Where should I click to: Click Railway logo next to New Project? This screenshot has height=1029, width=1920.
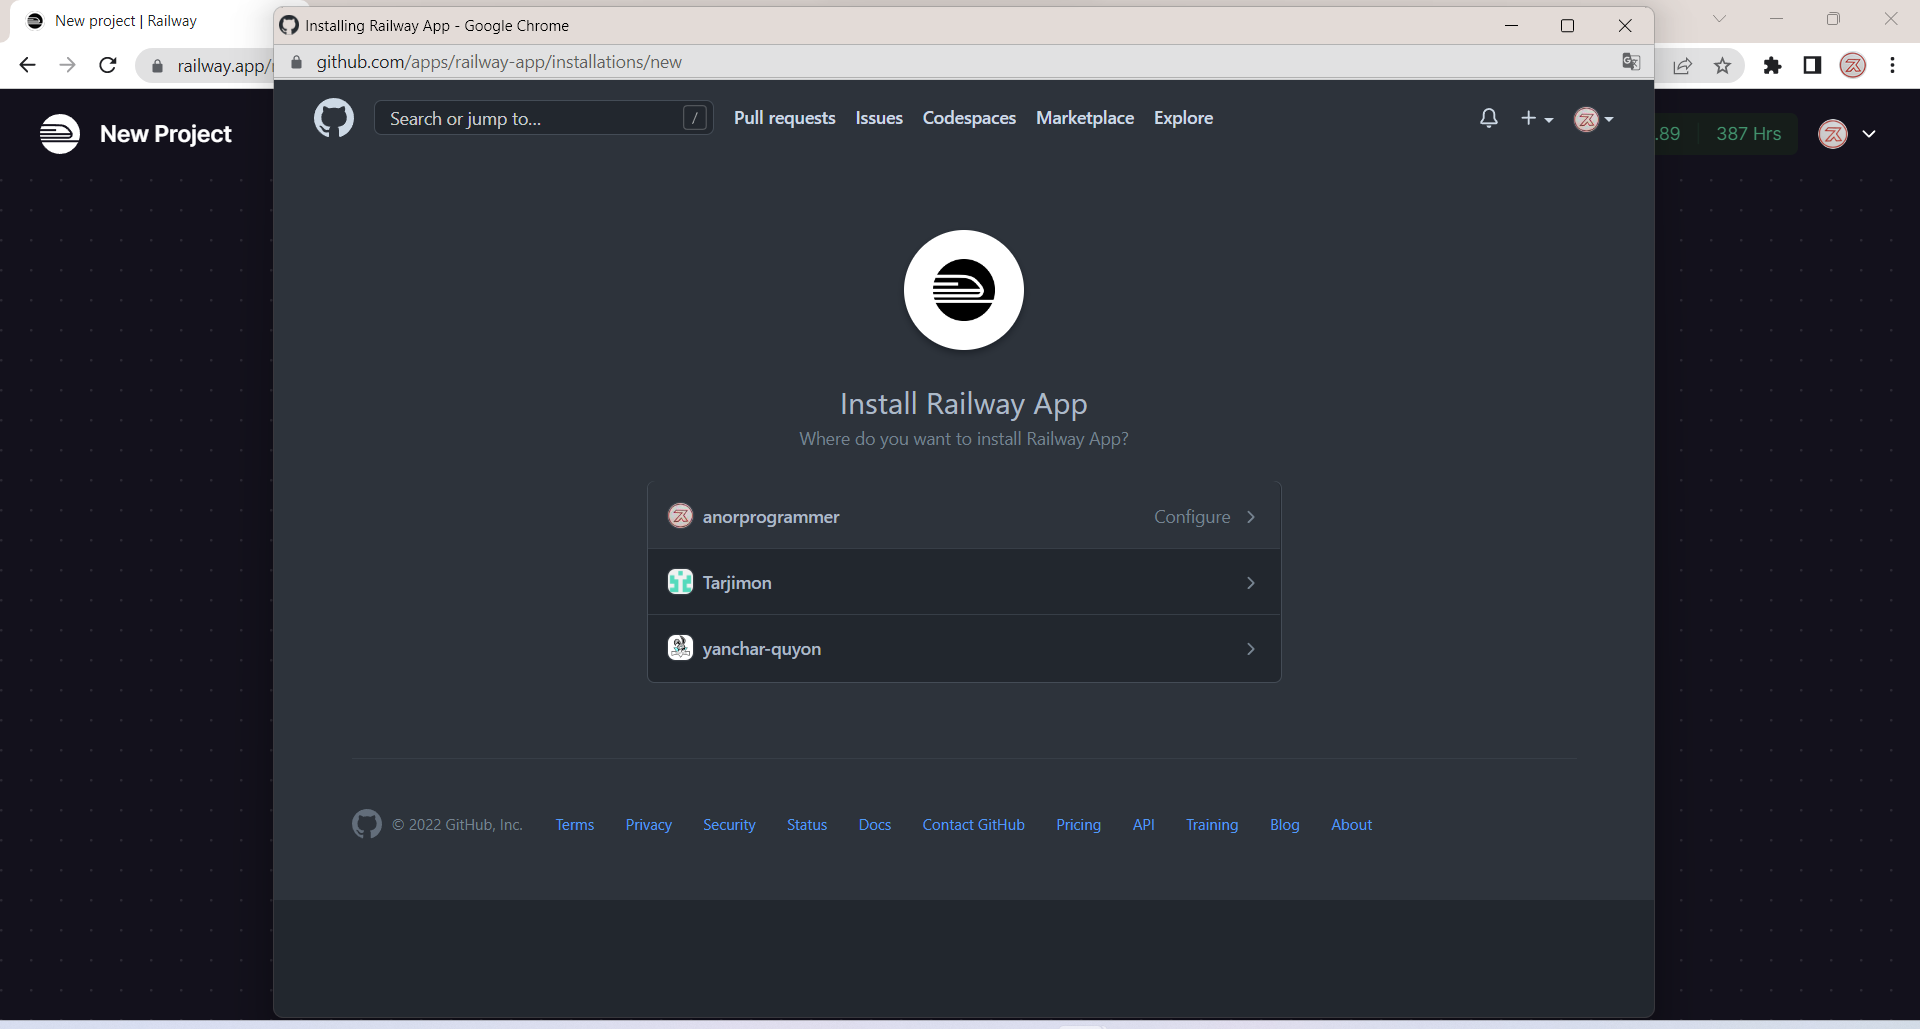pos(60,134)
